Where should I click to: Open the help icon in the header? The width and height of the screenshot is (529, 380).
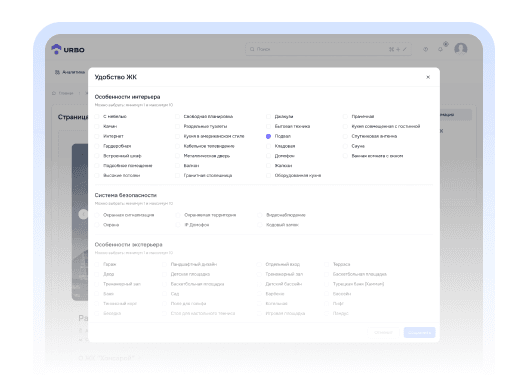[425, 49]
